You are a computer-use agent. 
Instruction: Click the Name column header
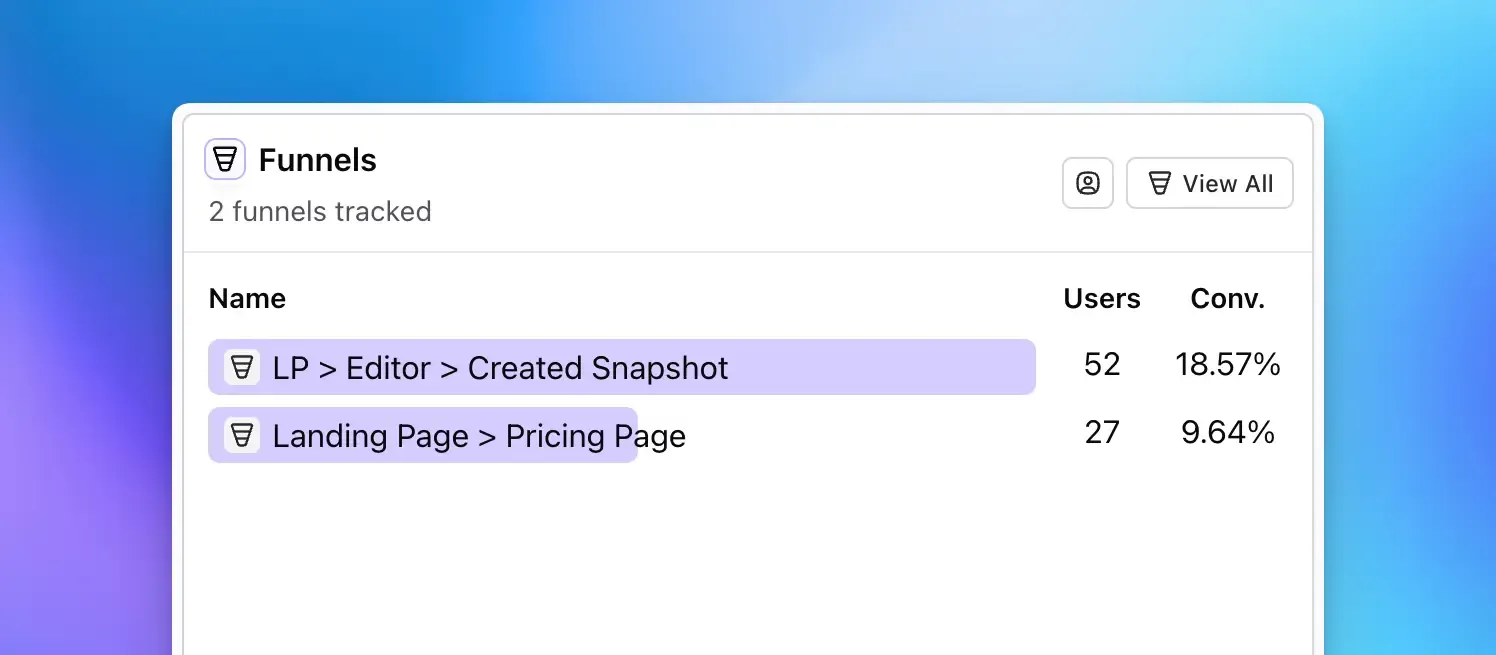coord(247,298)
